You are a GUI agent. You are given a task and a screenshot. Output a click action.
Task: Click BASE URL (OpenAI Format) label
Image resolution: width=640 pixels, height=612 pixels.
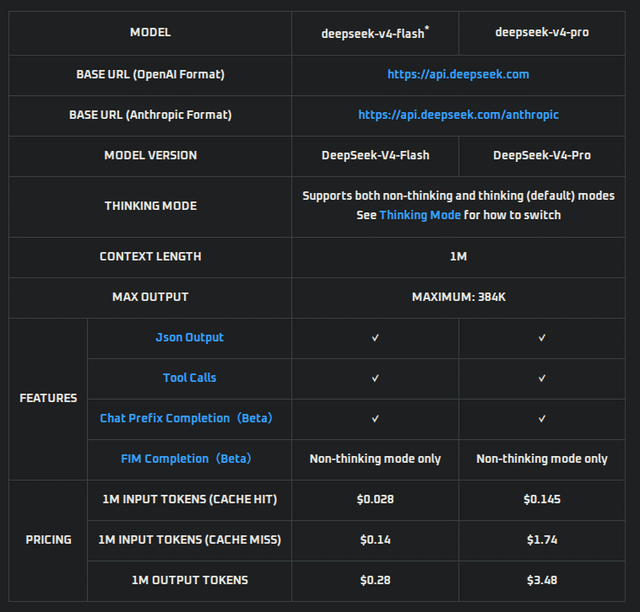pyautogui.click(x=150, y=74)
